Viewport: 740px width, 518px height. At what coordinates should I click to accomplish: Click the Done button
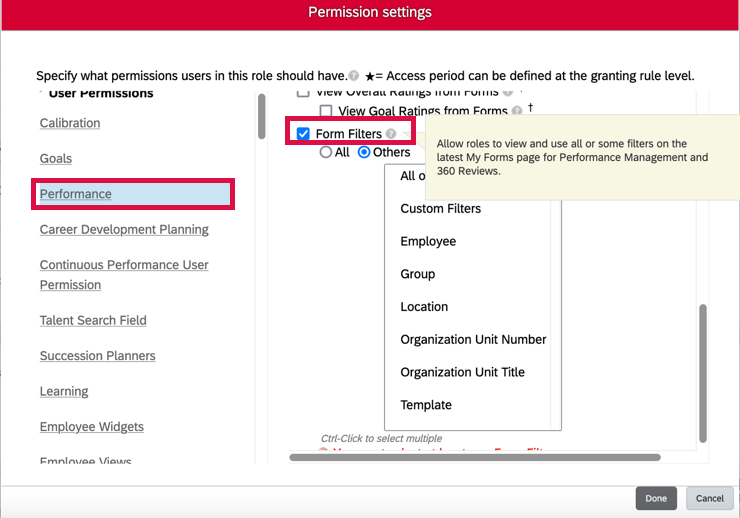[x=656, y=498]
